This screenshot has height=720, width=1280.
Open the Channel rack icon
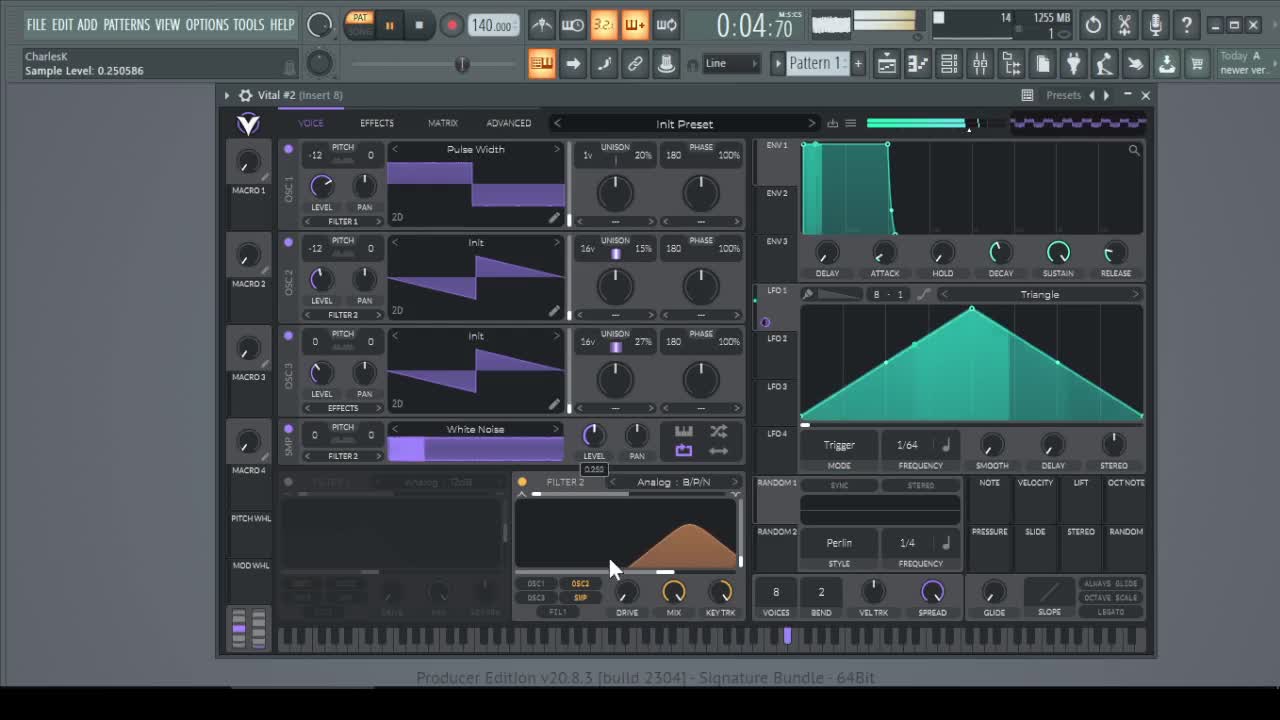click(949, 64)
